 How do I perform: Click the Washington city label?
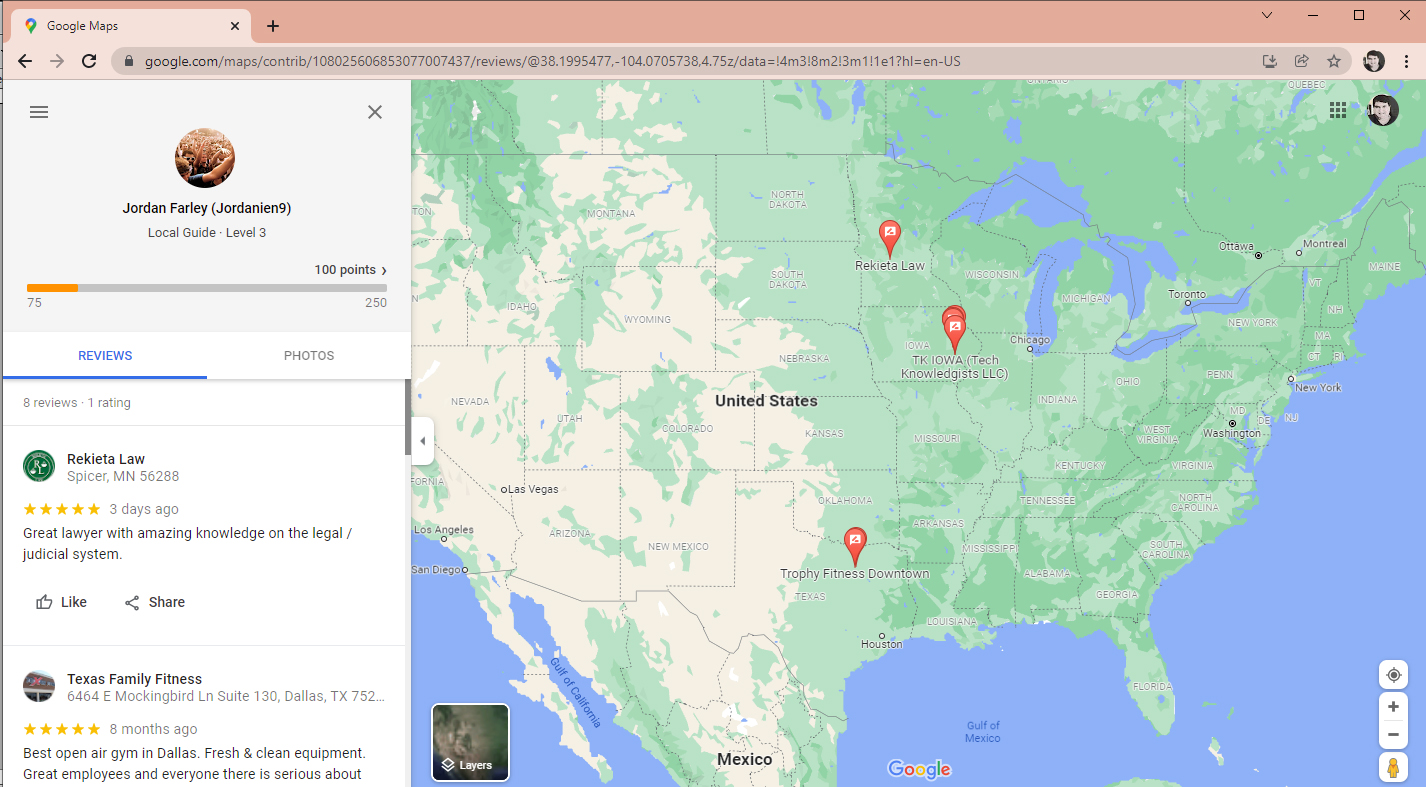pos(1232,433)
